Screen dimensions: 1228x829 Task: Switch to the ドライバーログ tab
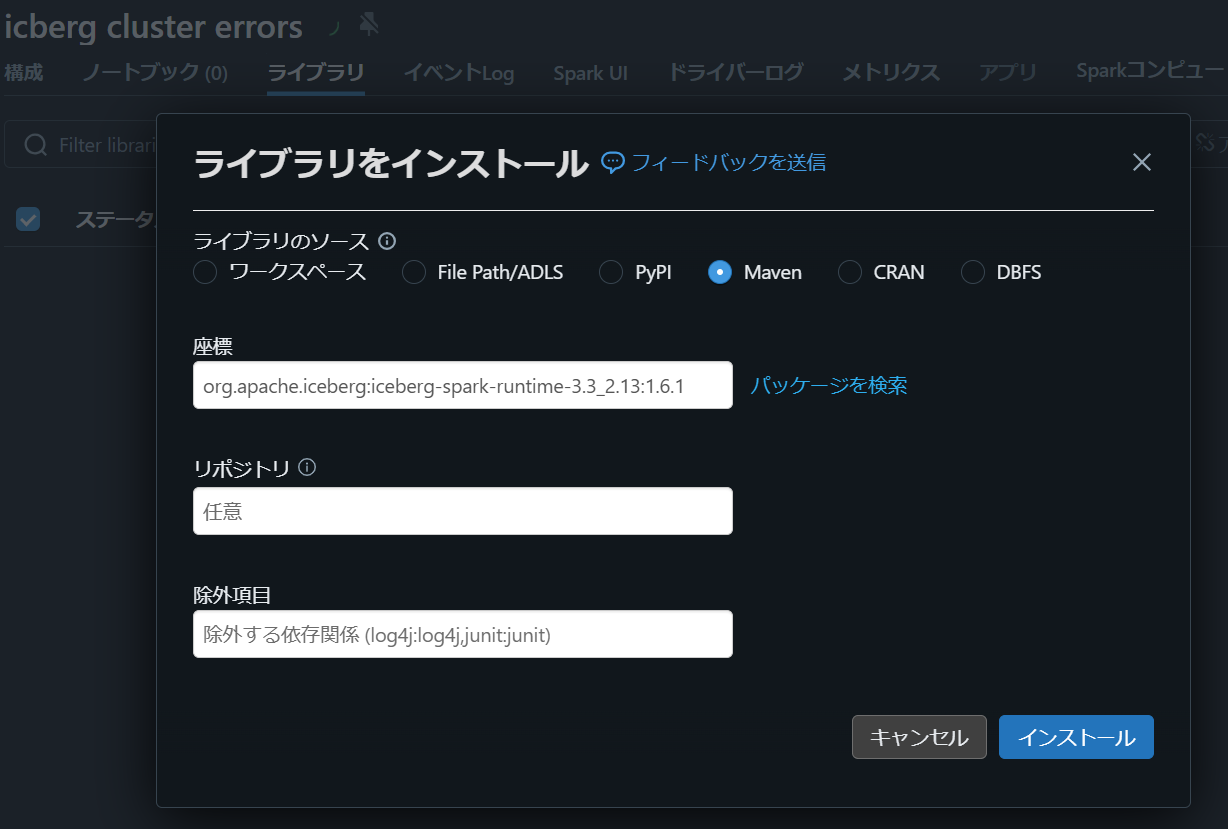(735, 73)
